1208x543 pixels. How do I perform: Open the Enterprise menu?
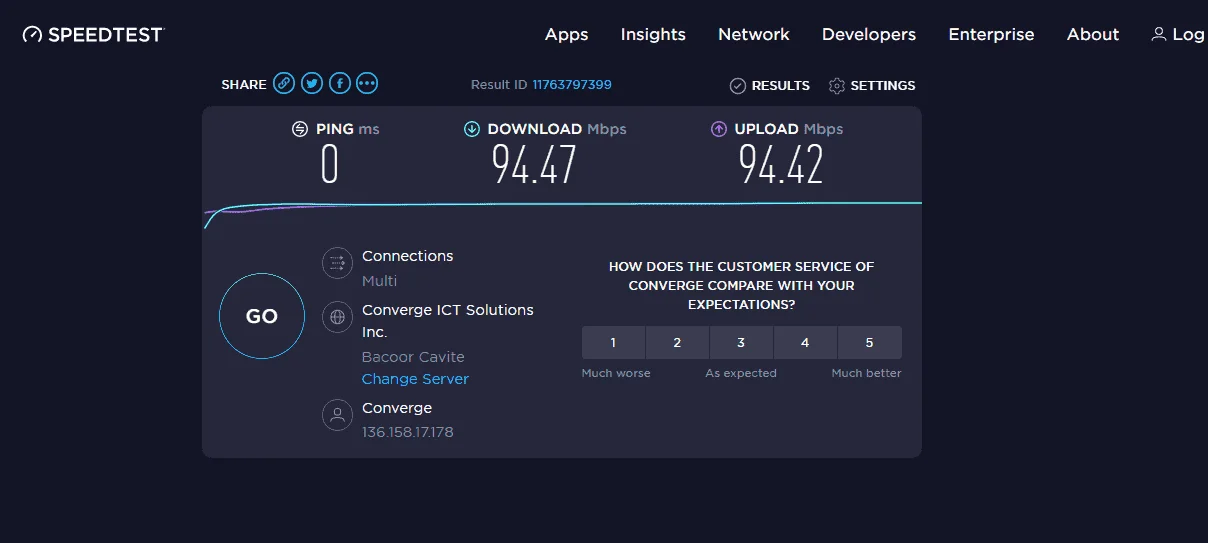tap(991, 34)
